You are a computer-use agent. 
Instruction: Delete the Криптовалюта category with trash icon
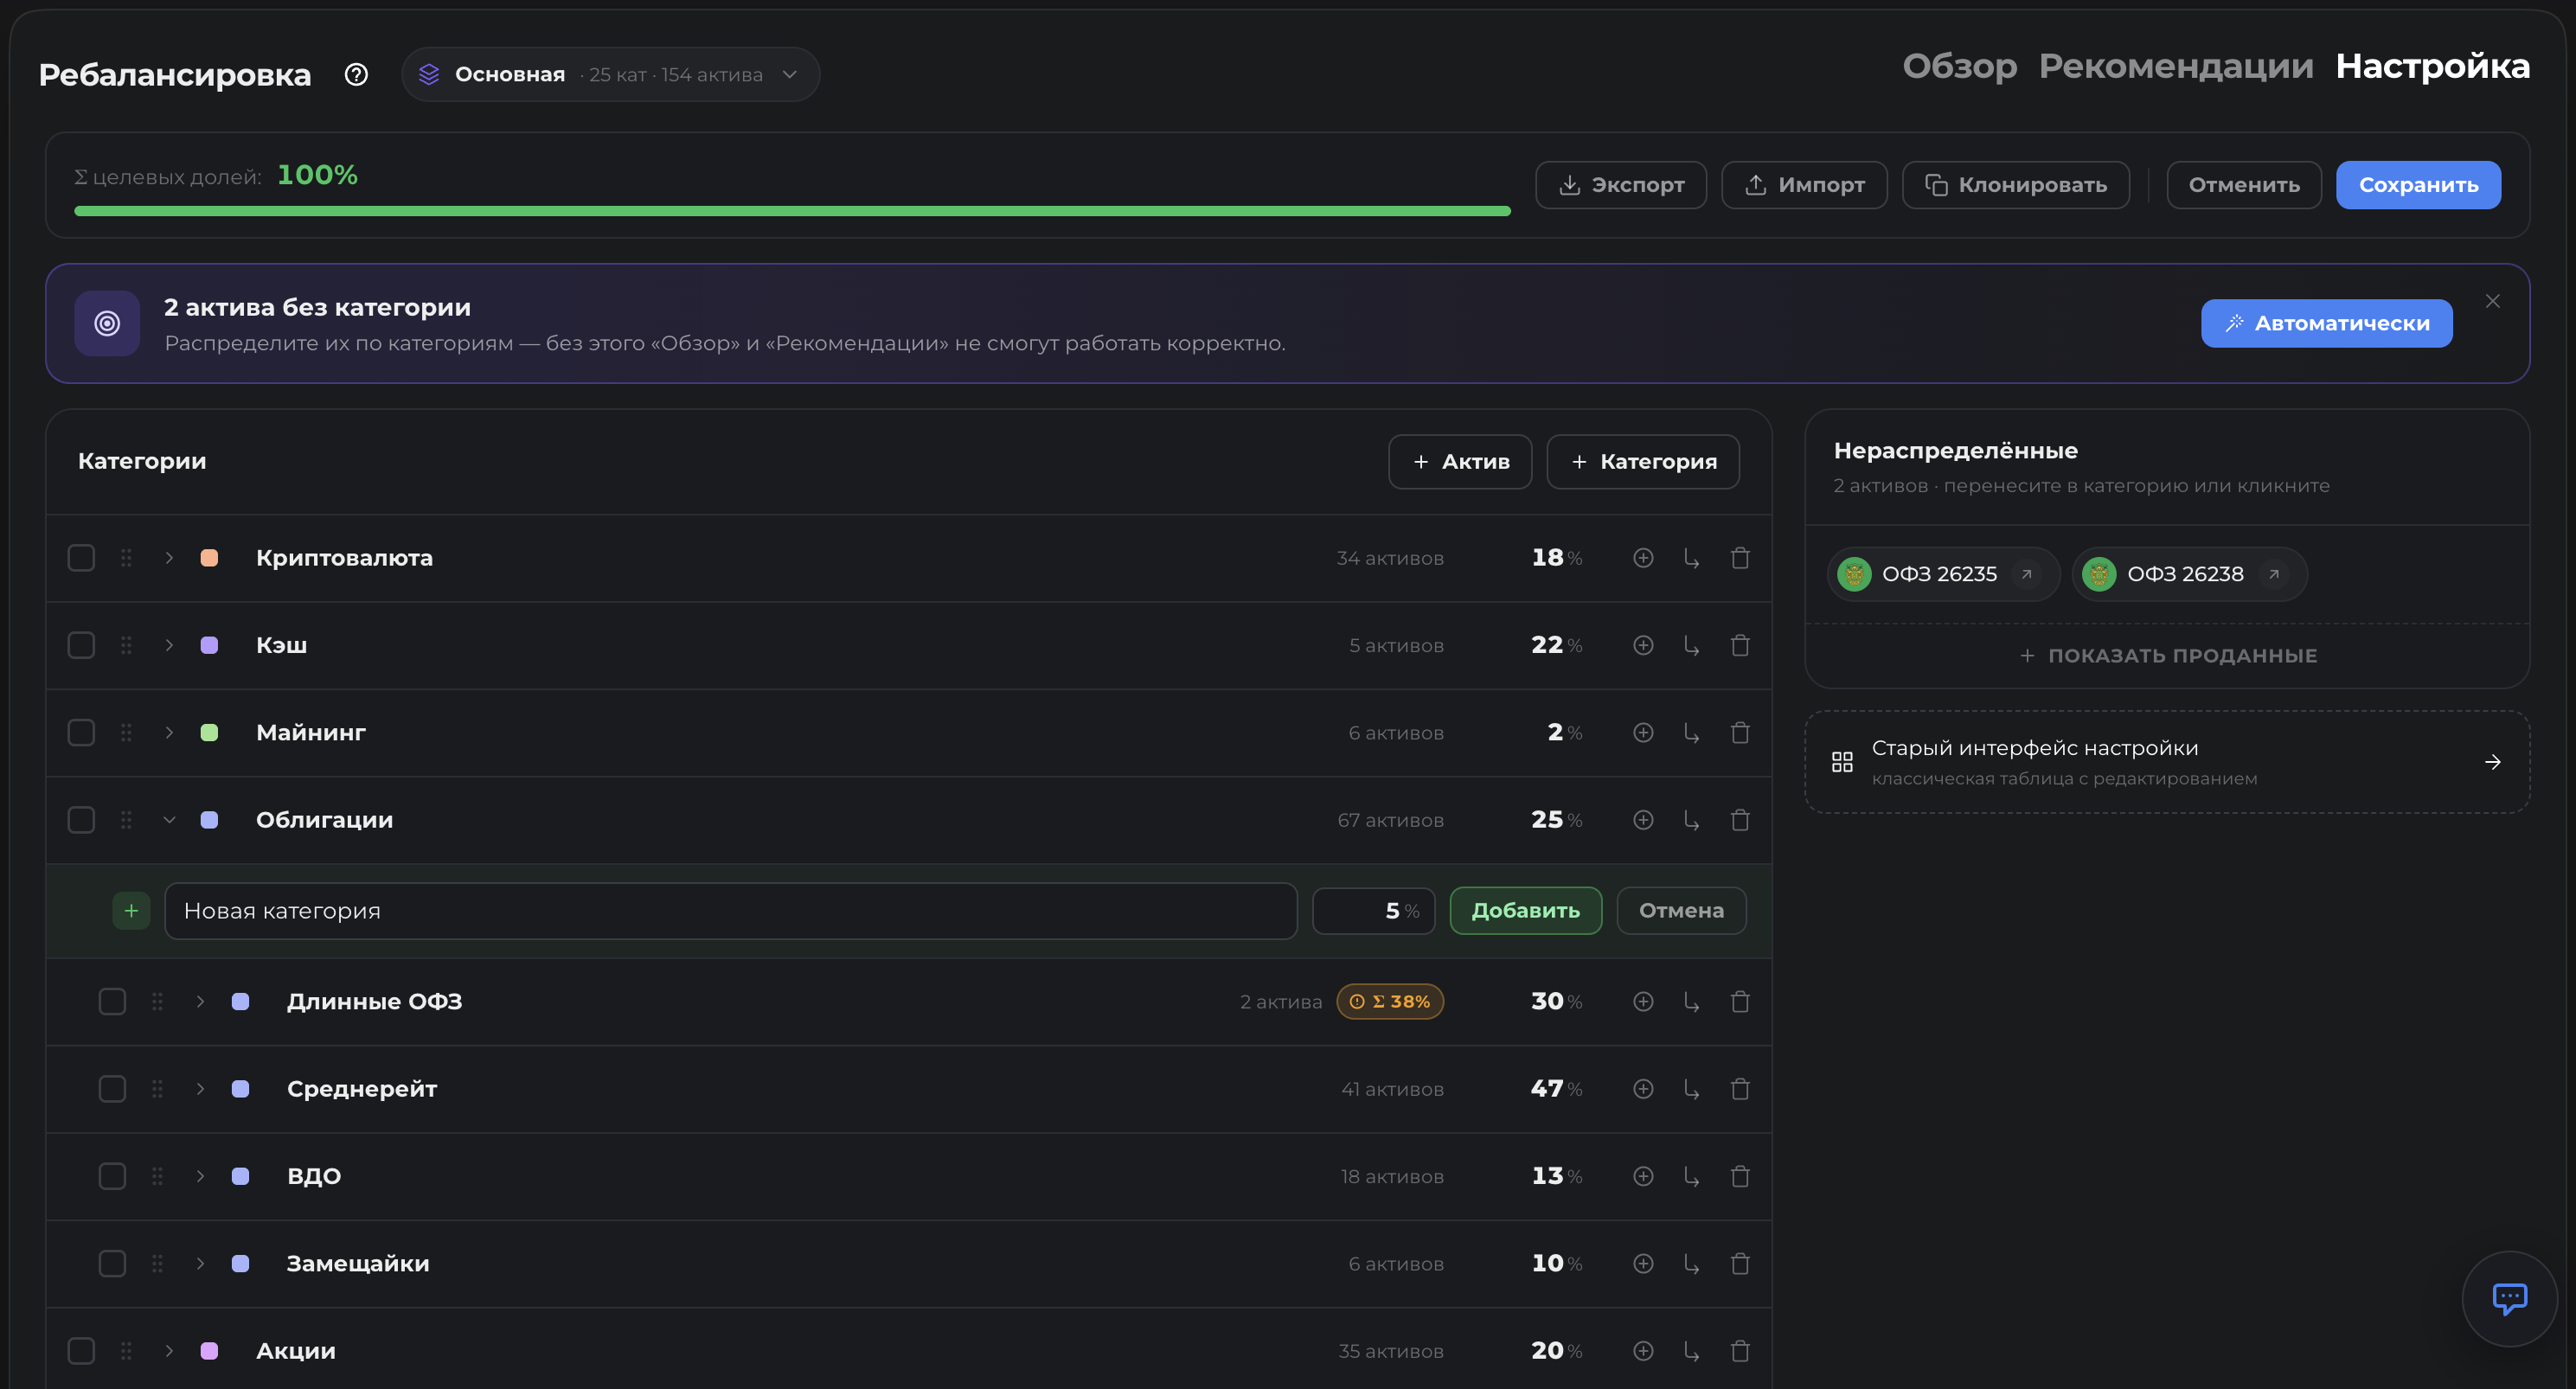[1740, 558]
